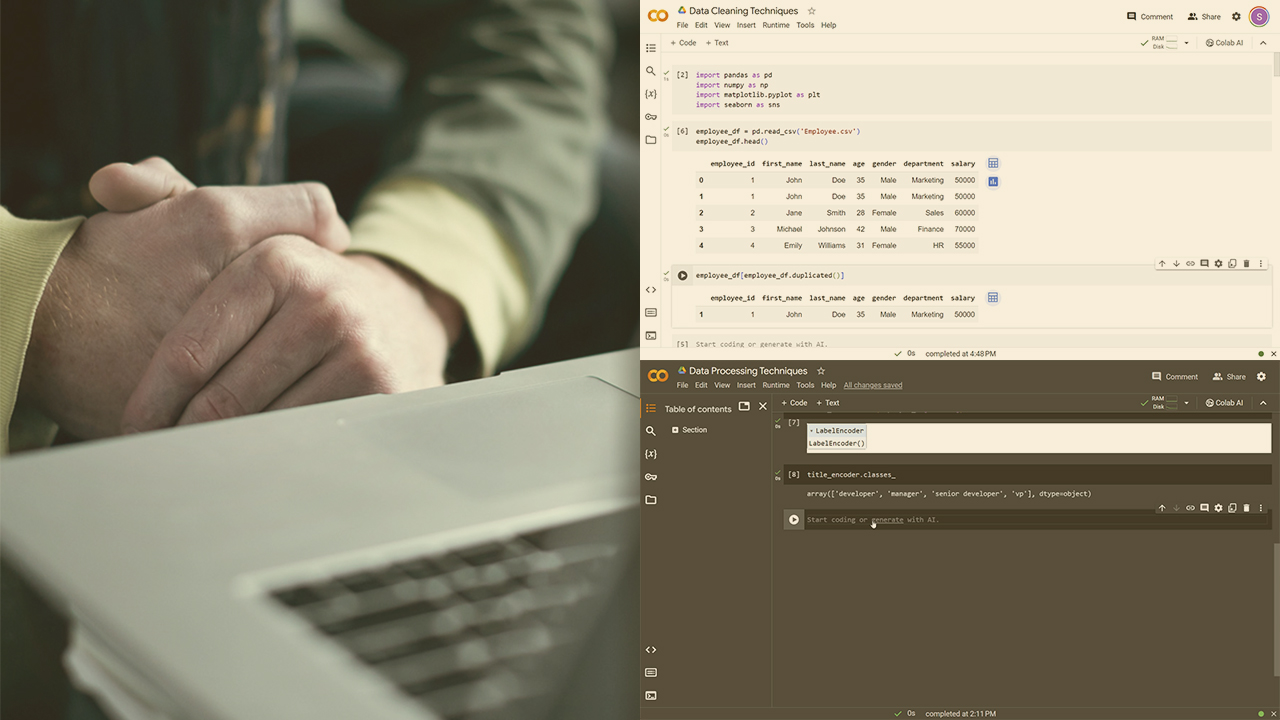
Task: Open the code snippets icon
Action: 651,289
